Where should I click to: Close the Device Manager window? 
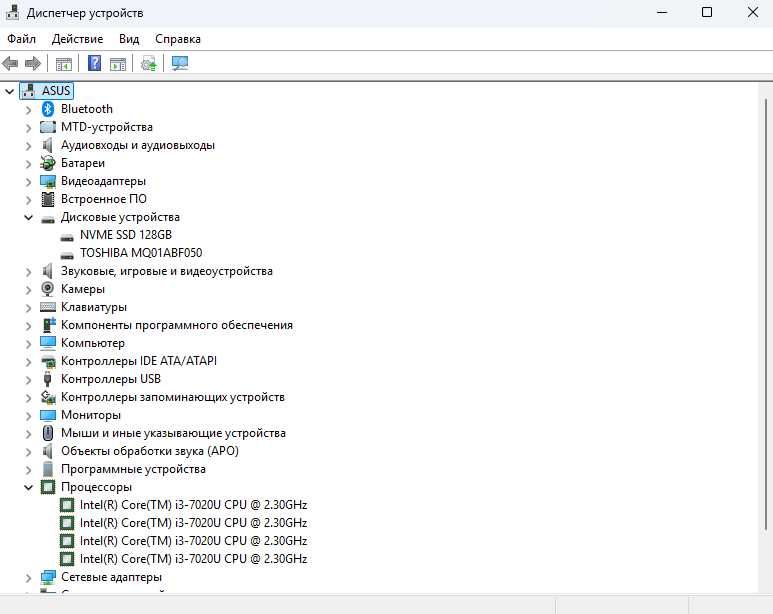[x=753, y=12]
